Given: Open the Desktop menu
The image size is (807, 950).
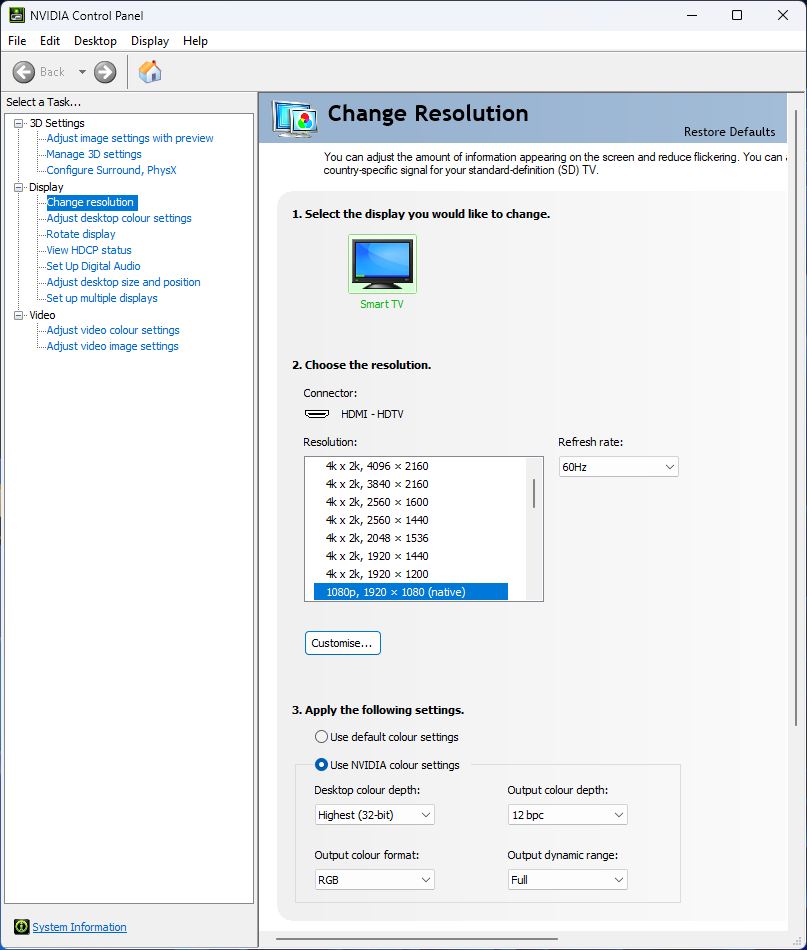Looking at the screenshot, I should coord(95,41).
